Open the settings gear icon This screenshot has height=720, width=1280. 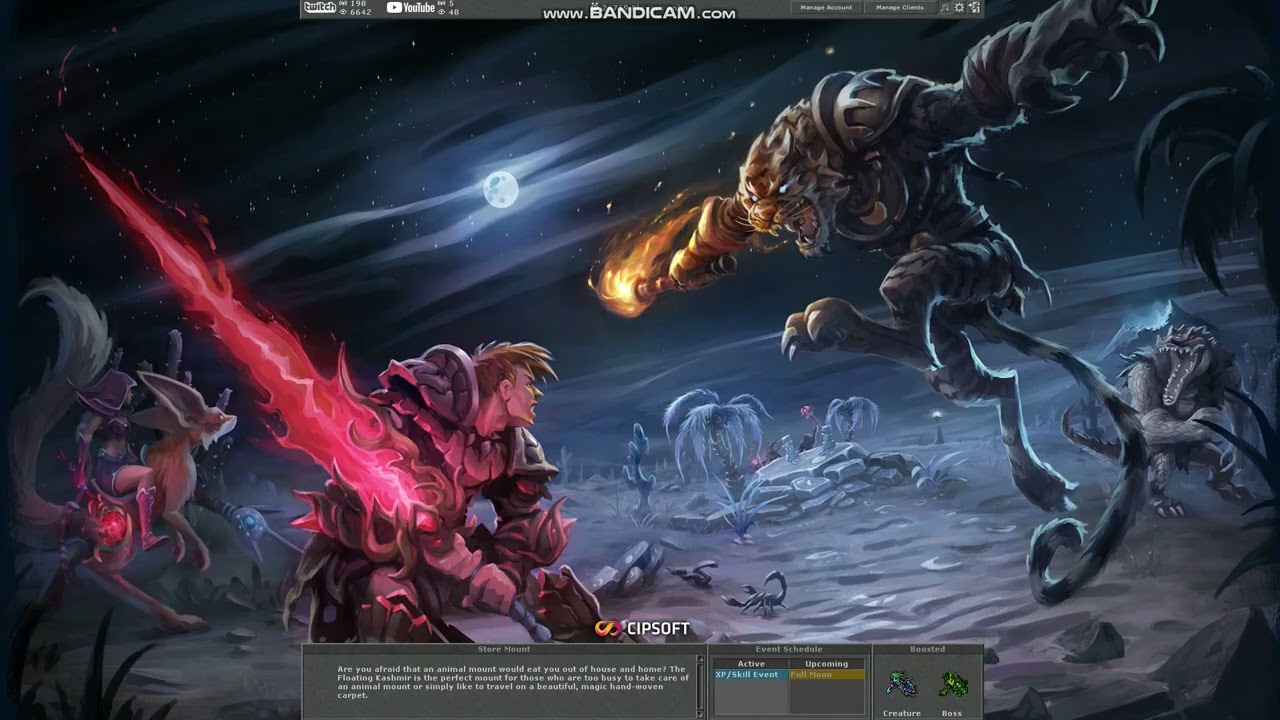click(x=959, y=7)
